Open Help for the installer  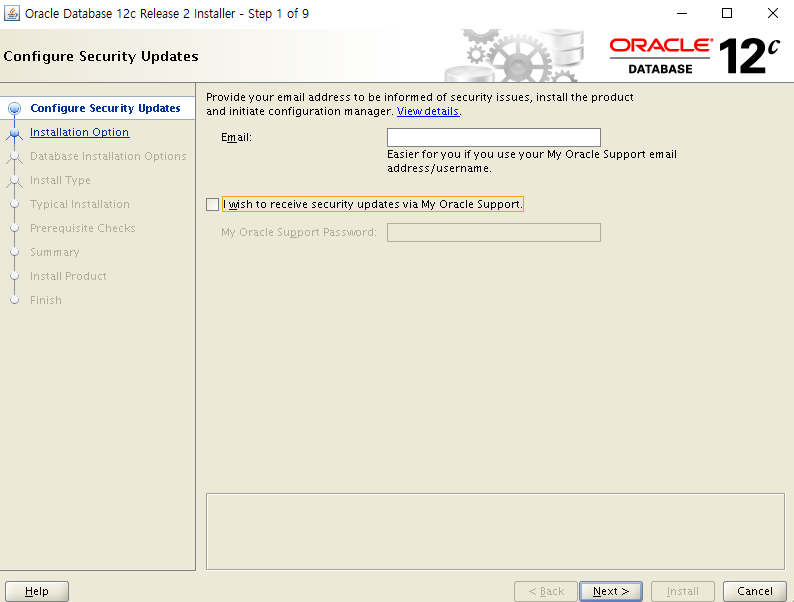[37, 591]
